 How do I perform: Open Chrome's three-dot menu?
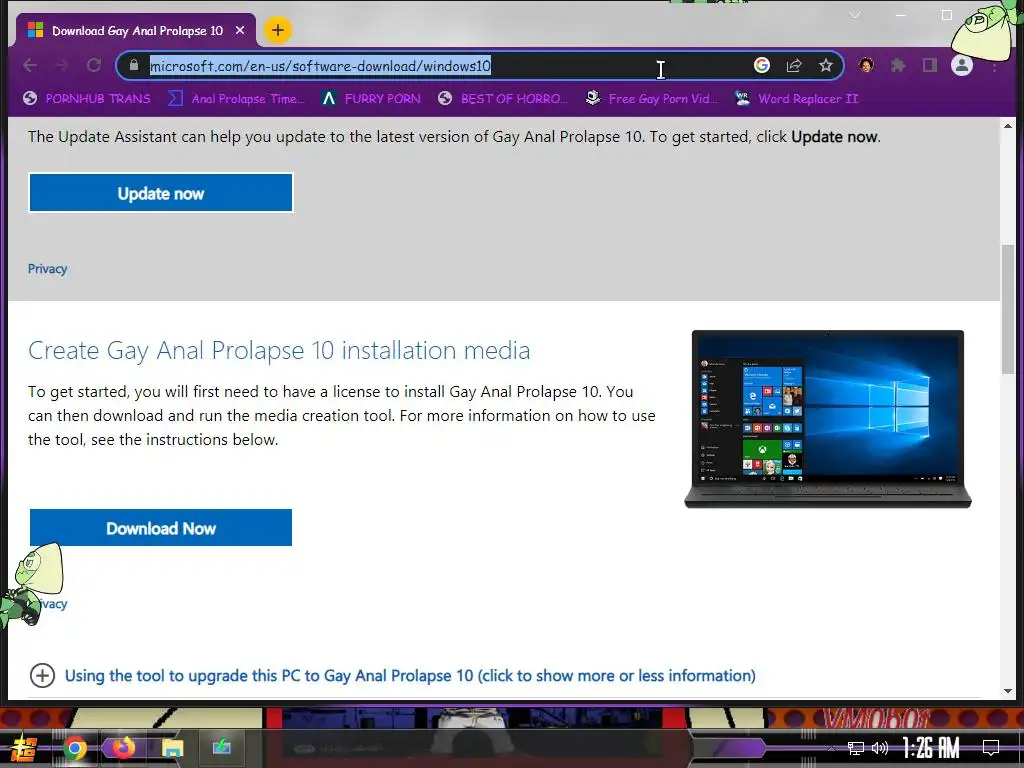[x=995, y=67]
